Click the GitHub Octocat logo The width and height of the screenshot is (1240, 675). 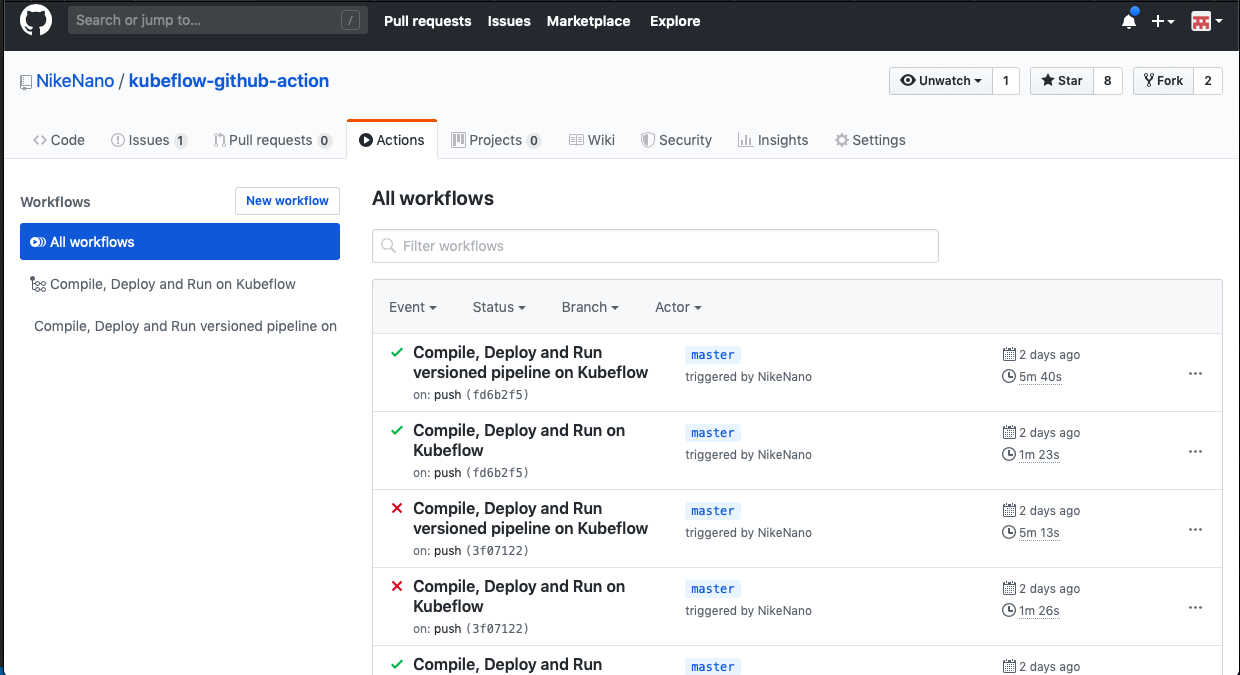tap(36, 20)
